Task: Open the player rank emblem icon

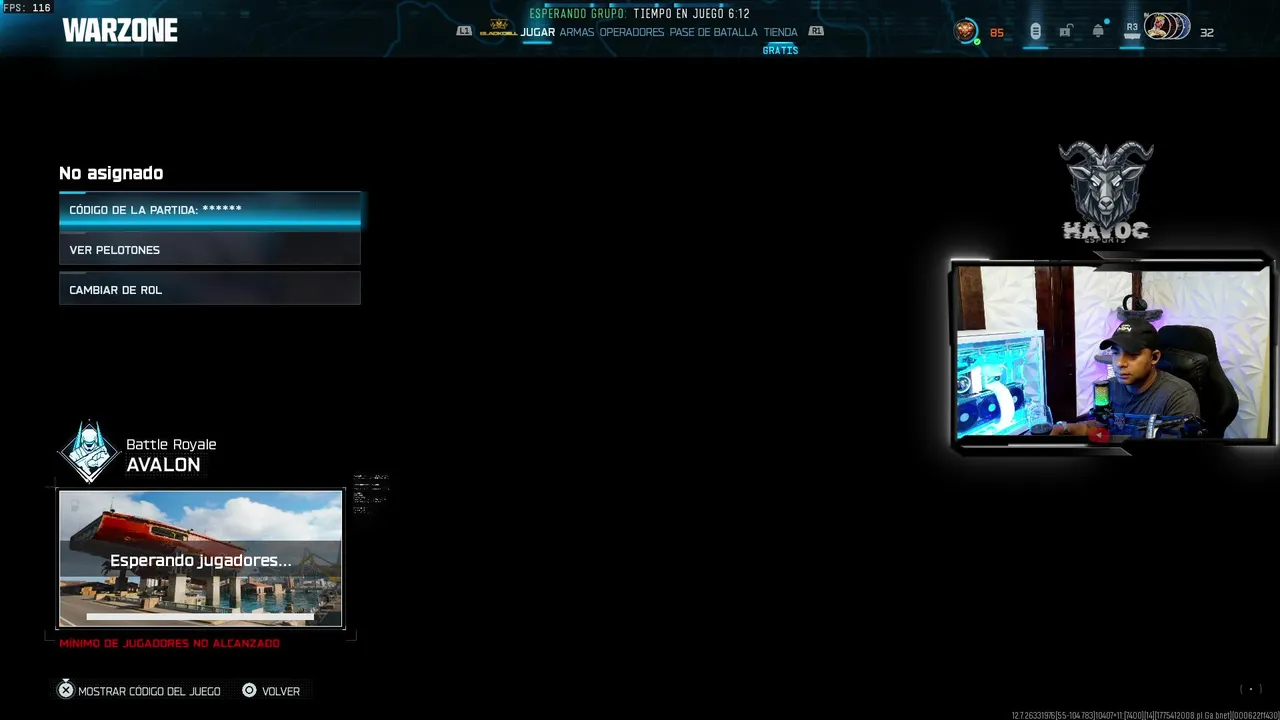Action: point(965,31)
